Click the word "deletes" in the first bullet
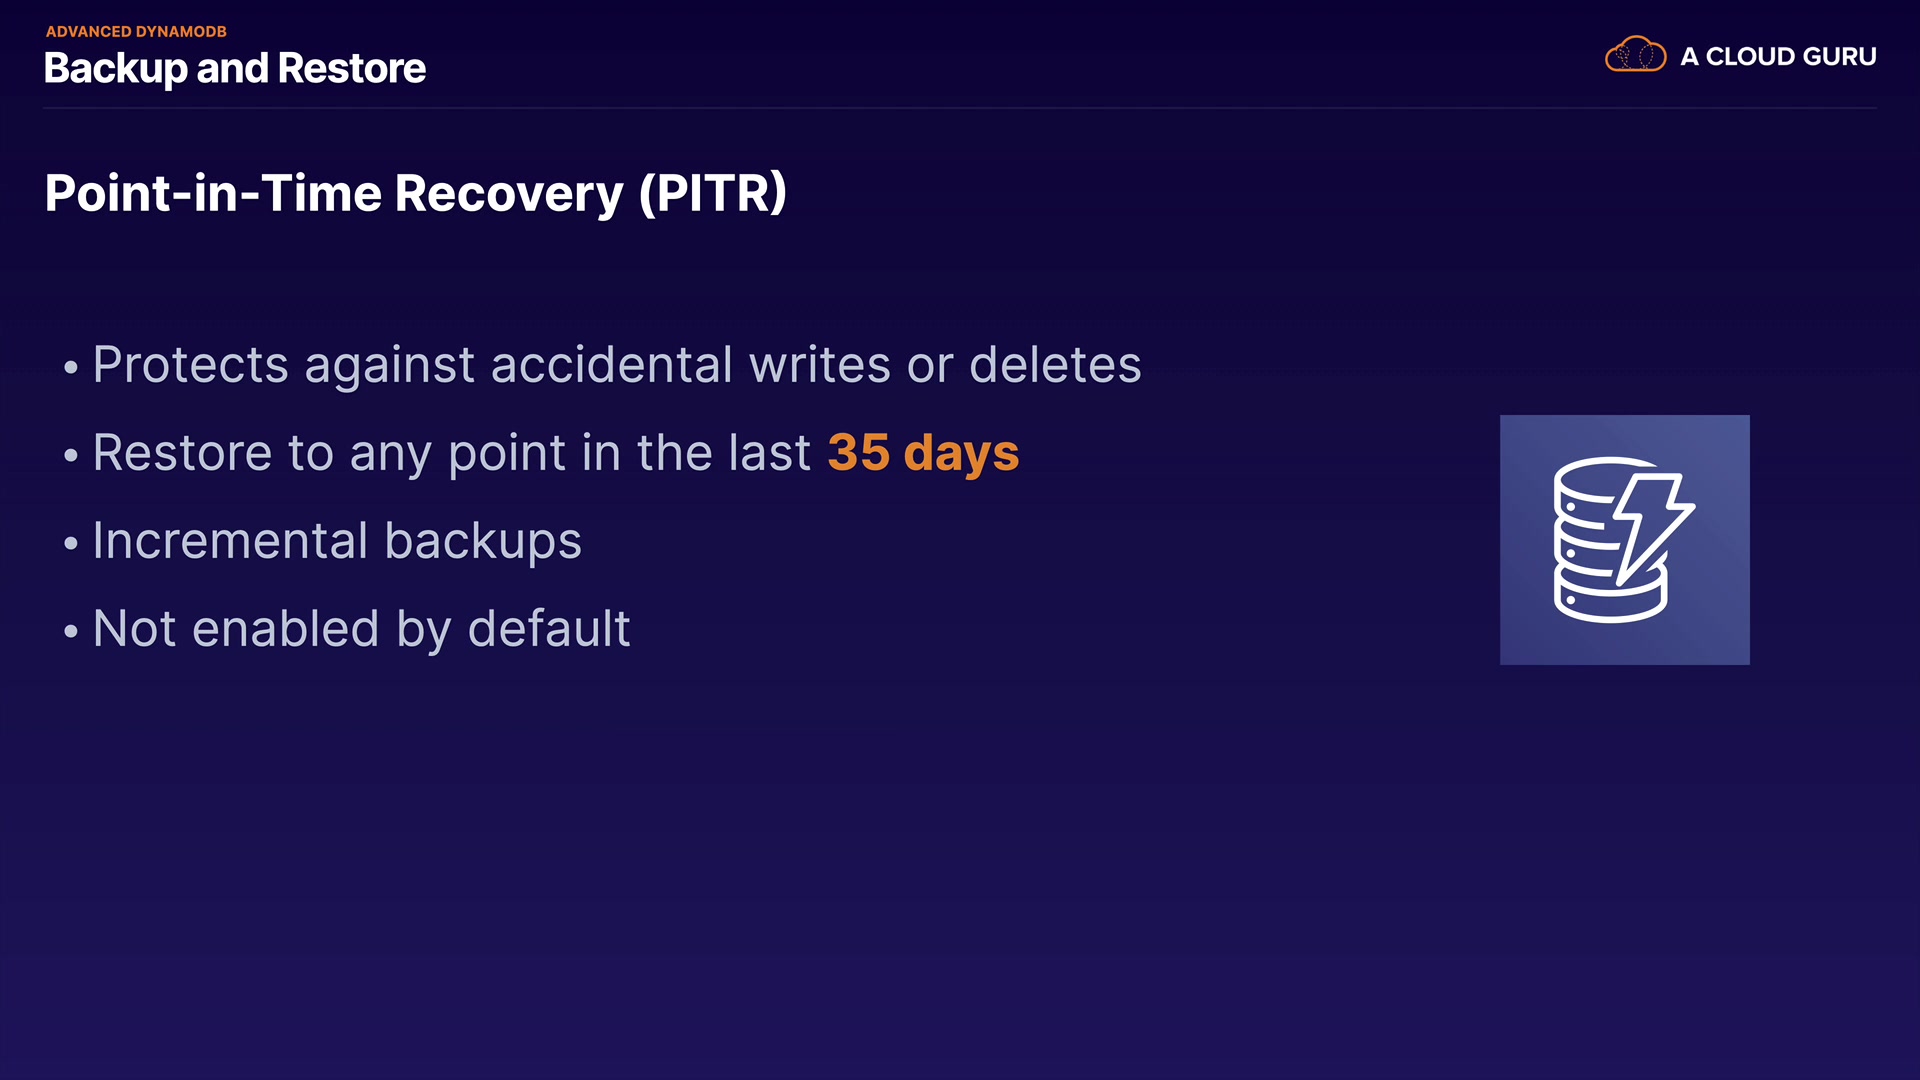 (x=1055, y=364)
